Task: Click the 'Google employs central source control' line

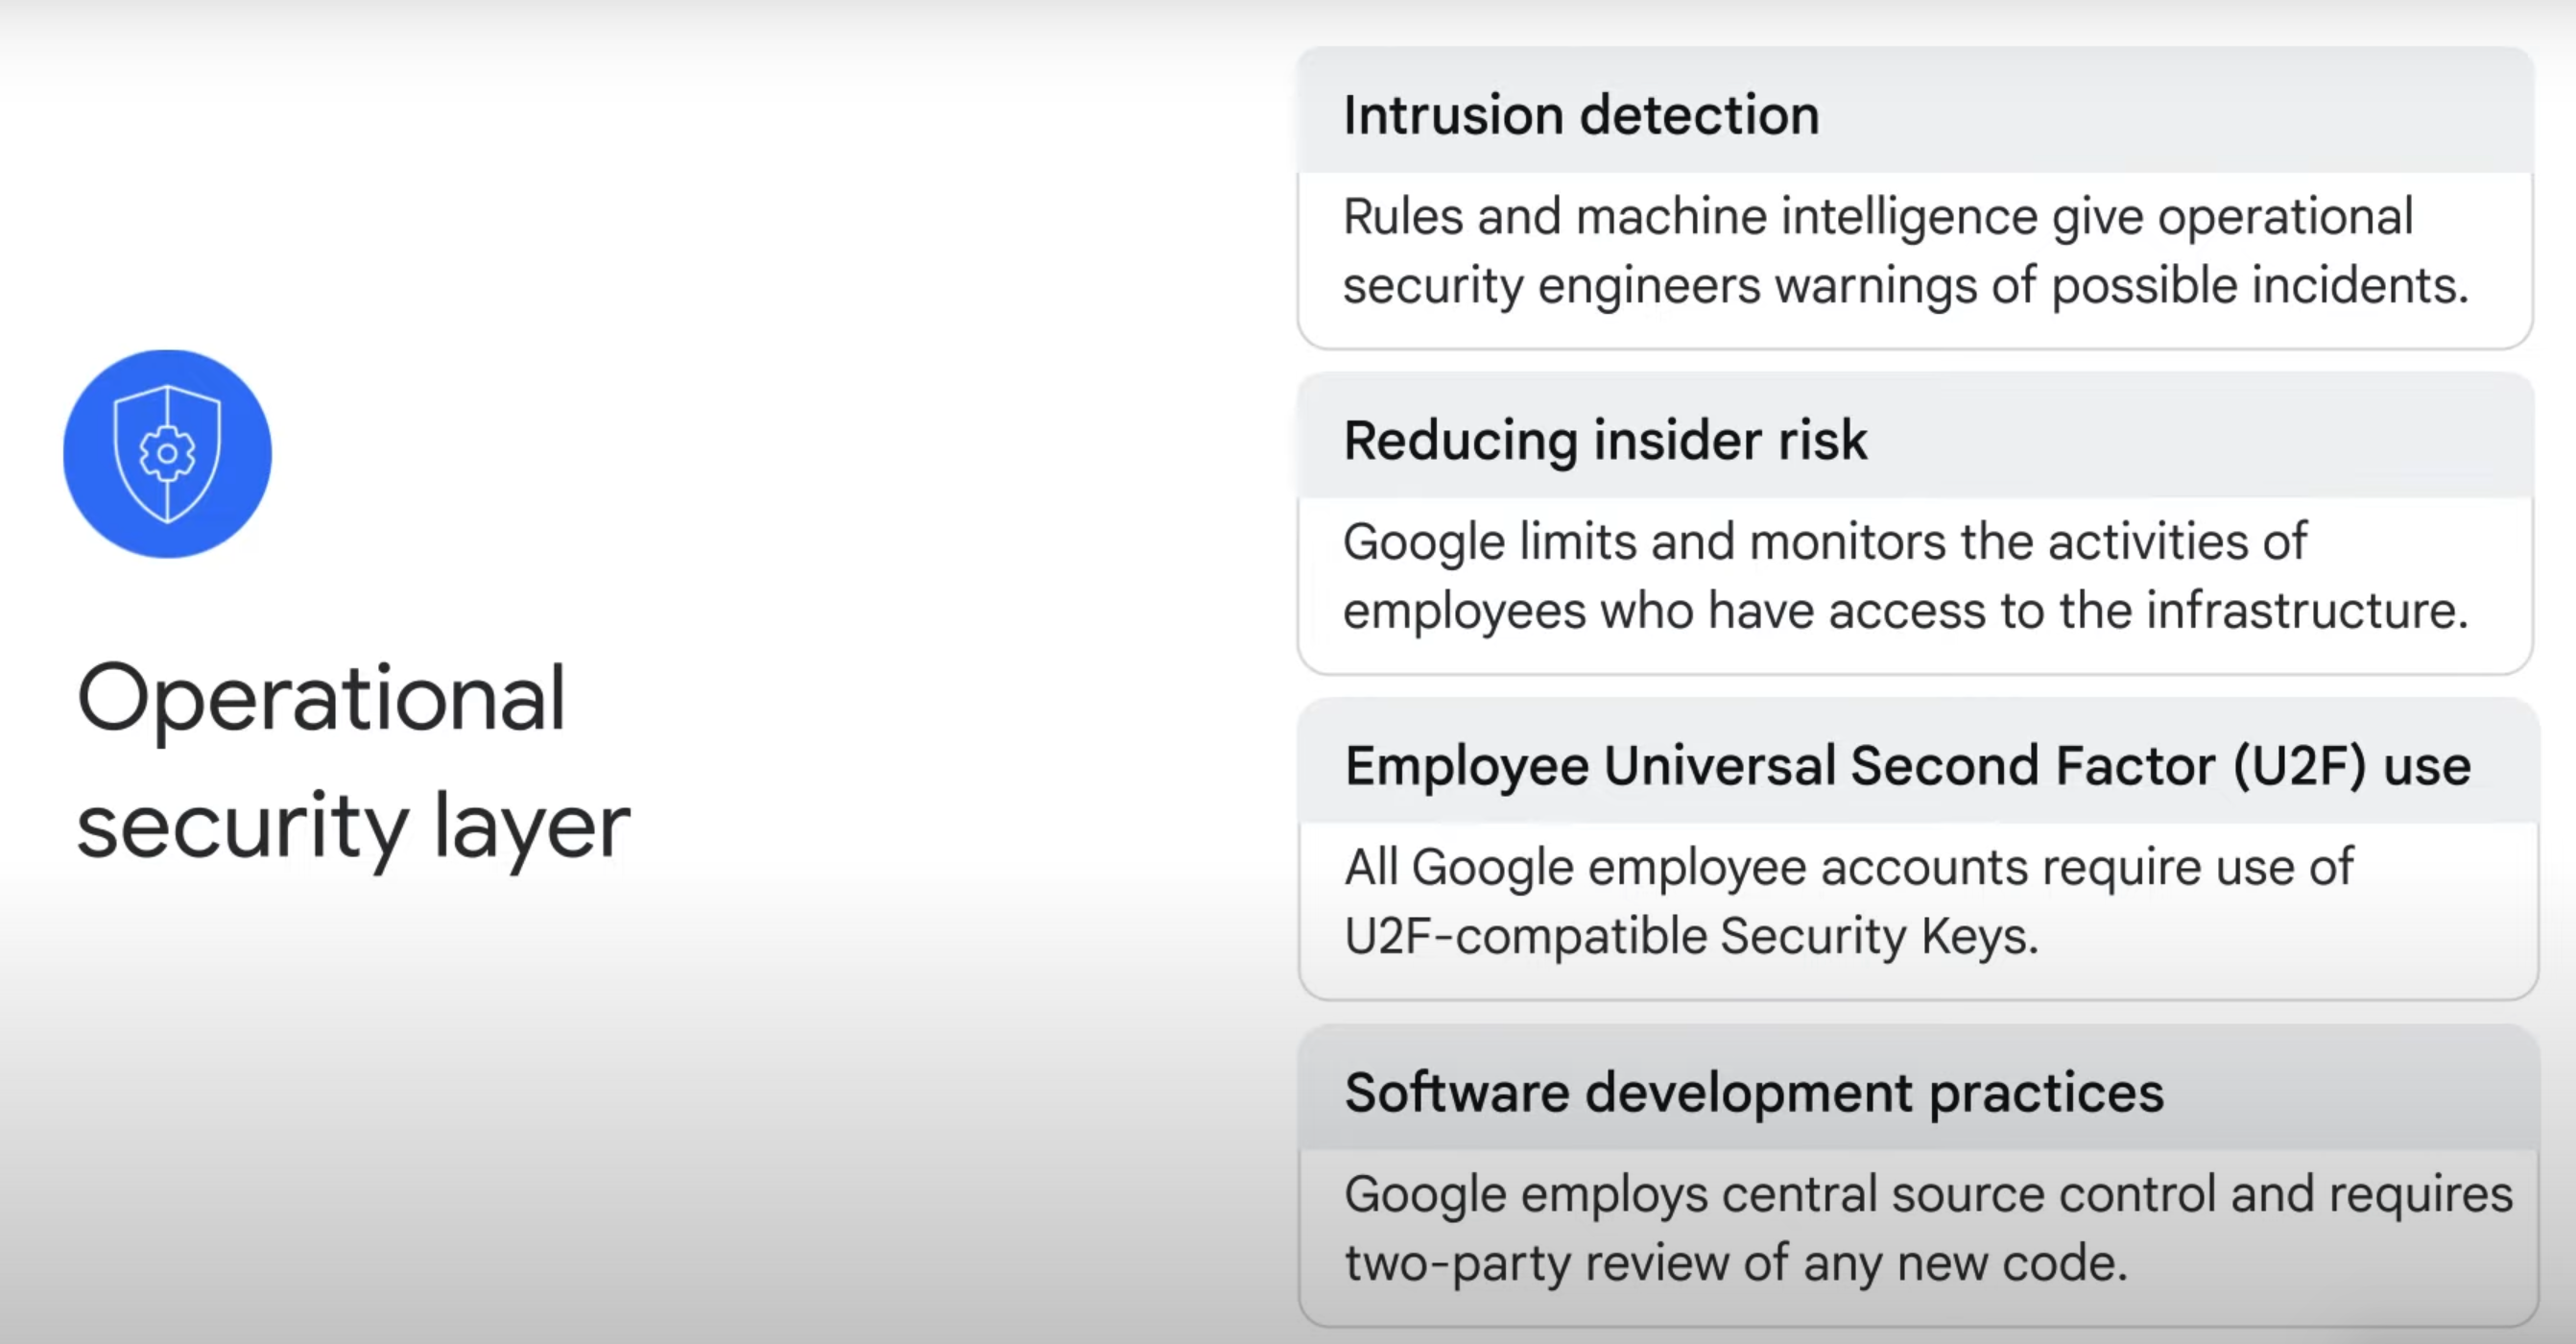Action: click(x=1927, y=1194)
